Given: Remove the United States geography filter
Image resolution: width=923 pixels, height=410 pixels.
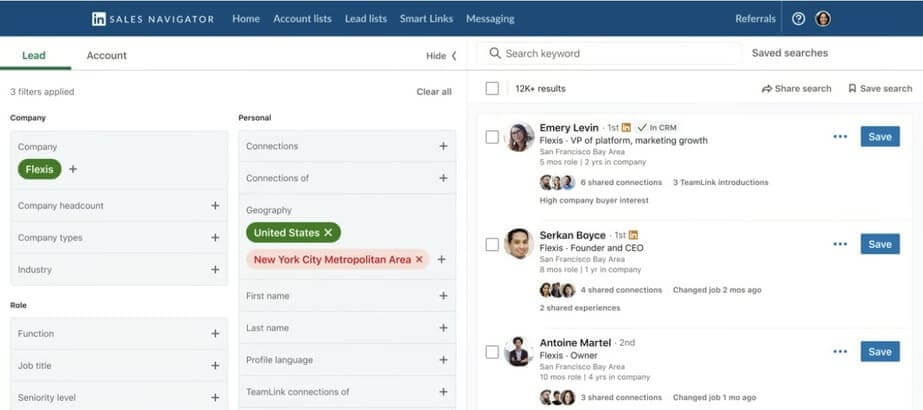Looking at the screenshot, I should coord(328,233).
